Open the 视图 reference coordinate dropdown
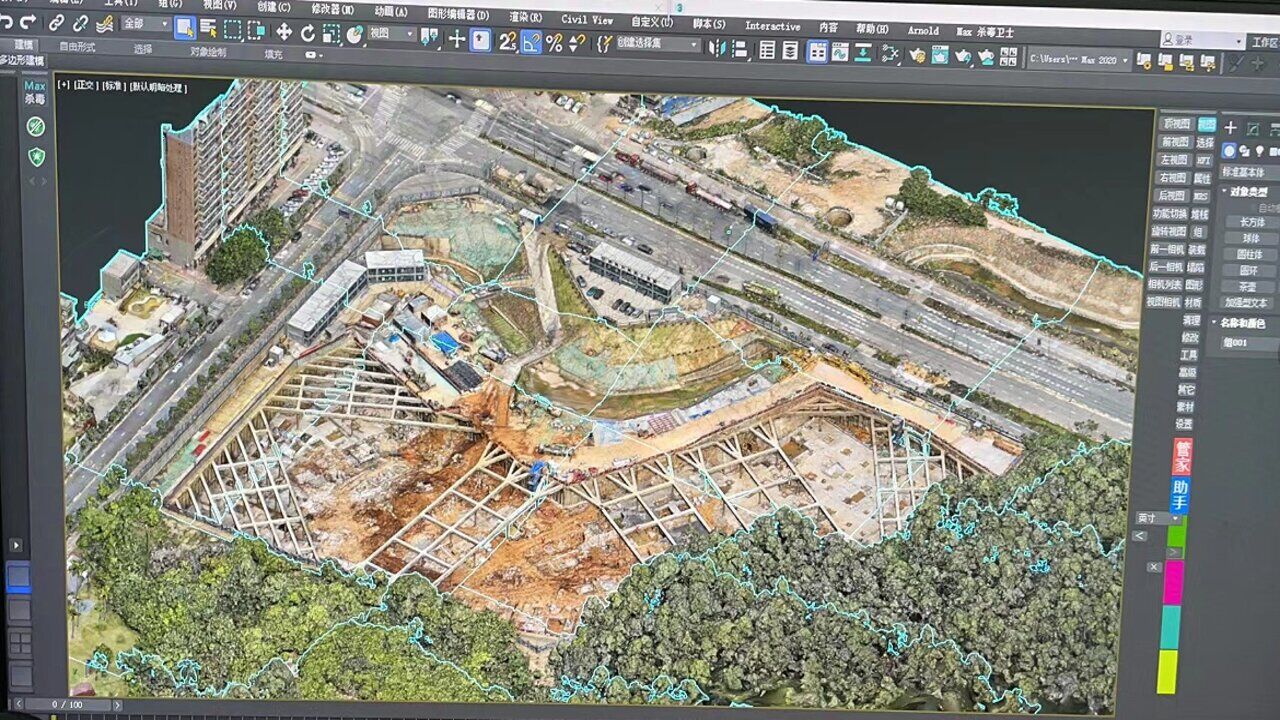1280x720 pixels. (391, 33)
